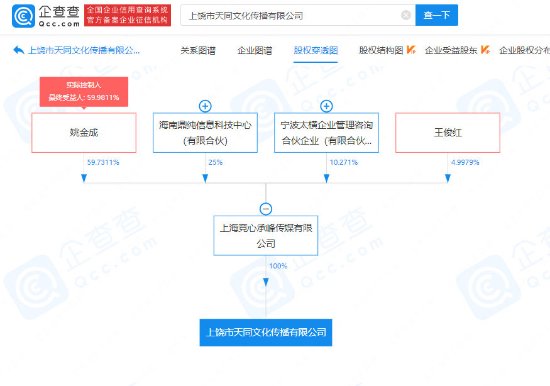Viewport: 550px width, 386px height.
Task: Select the blue 上饶市天同文化传播有限公司 node
Action: 266,332
